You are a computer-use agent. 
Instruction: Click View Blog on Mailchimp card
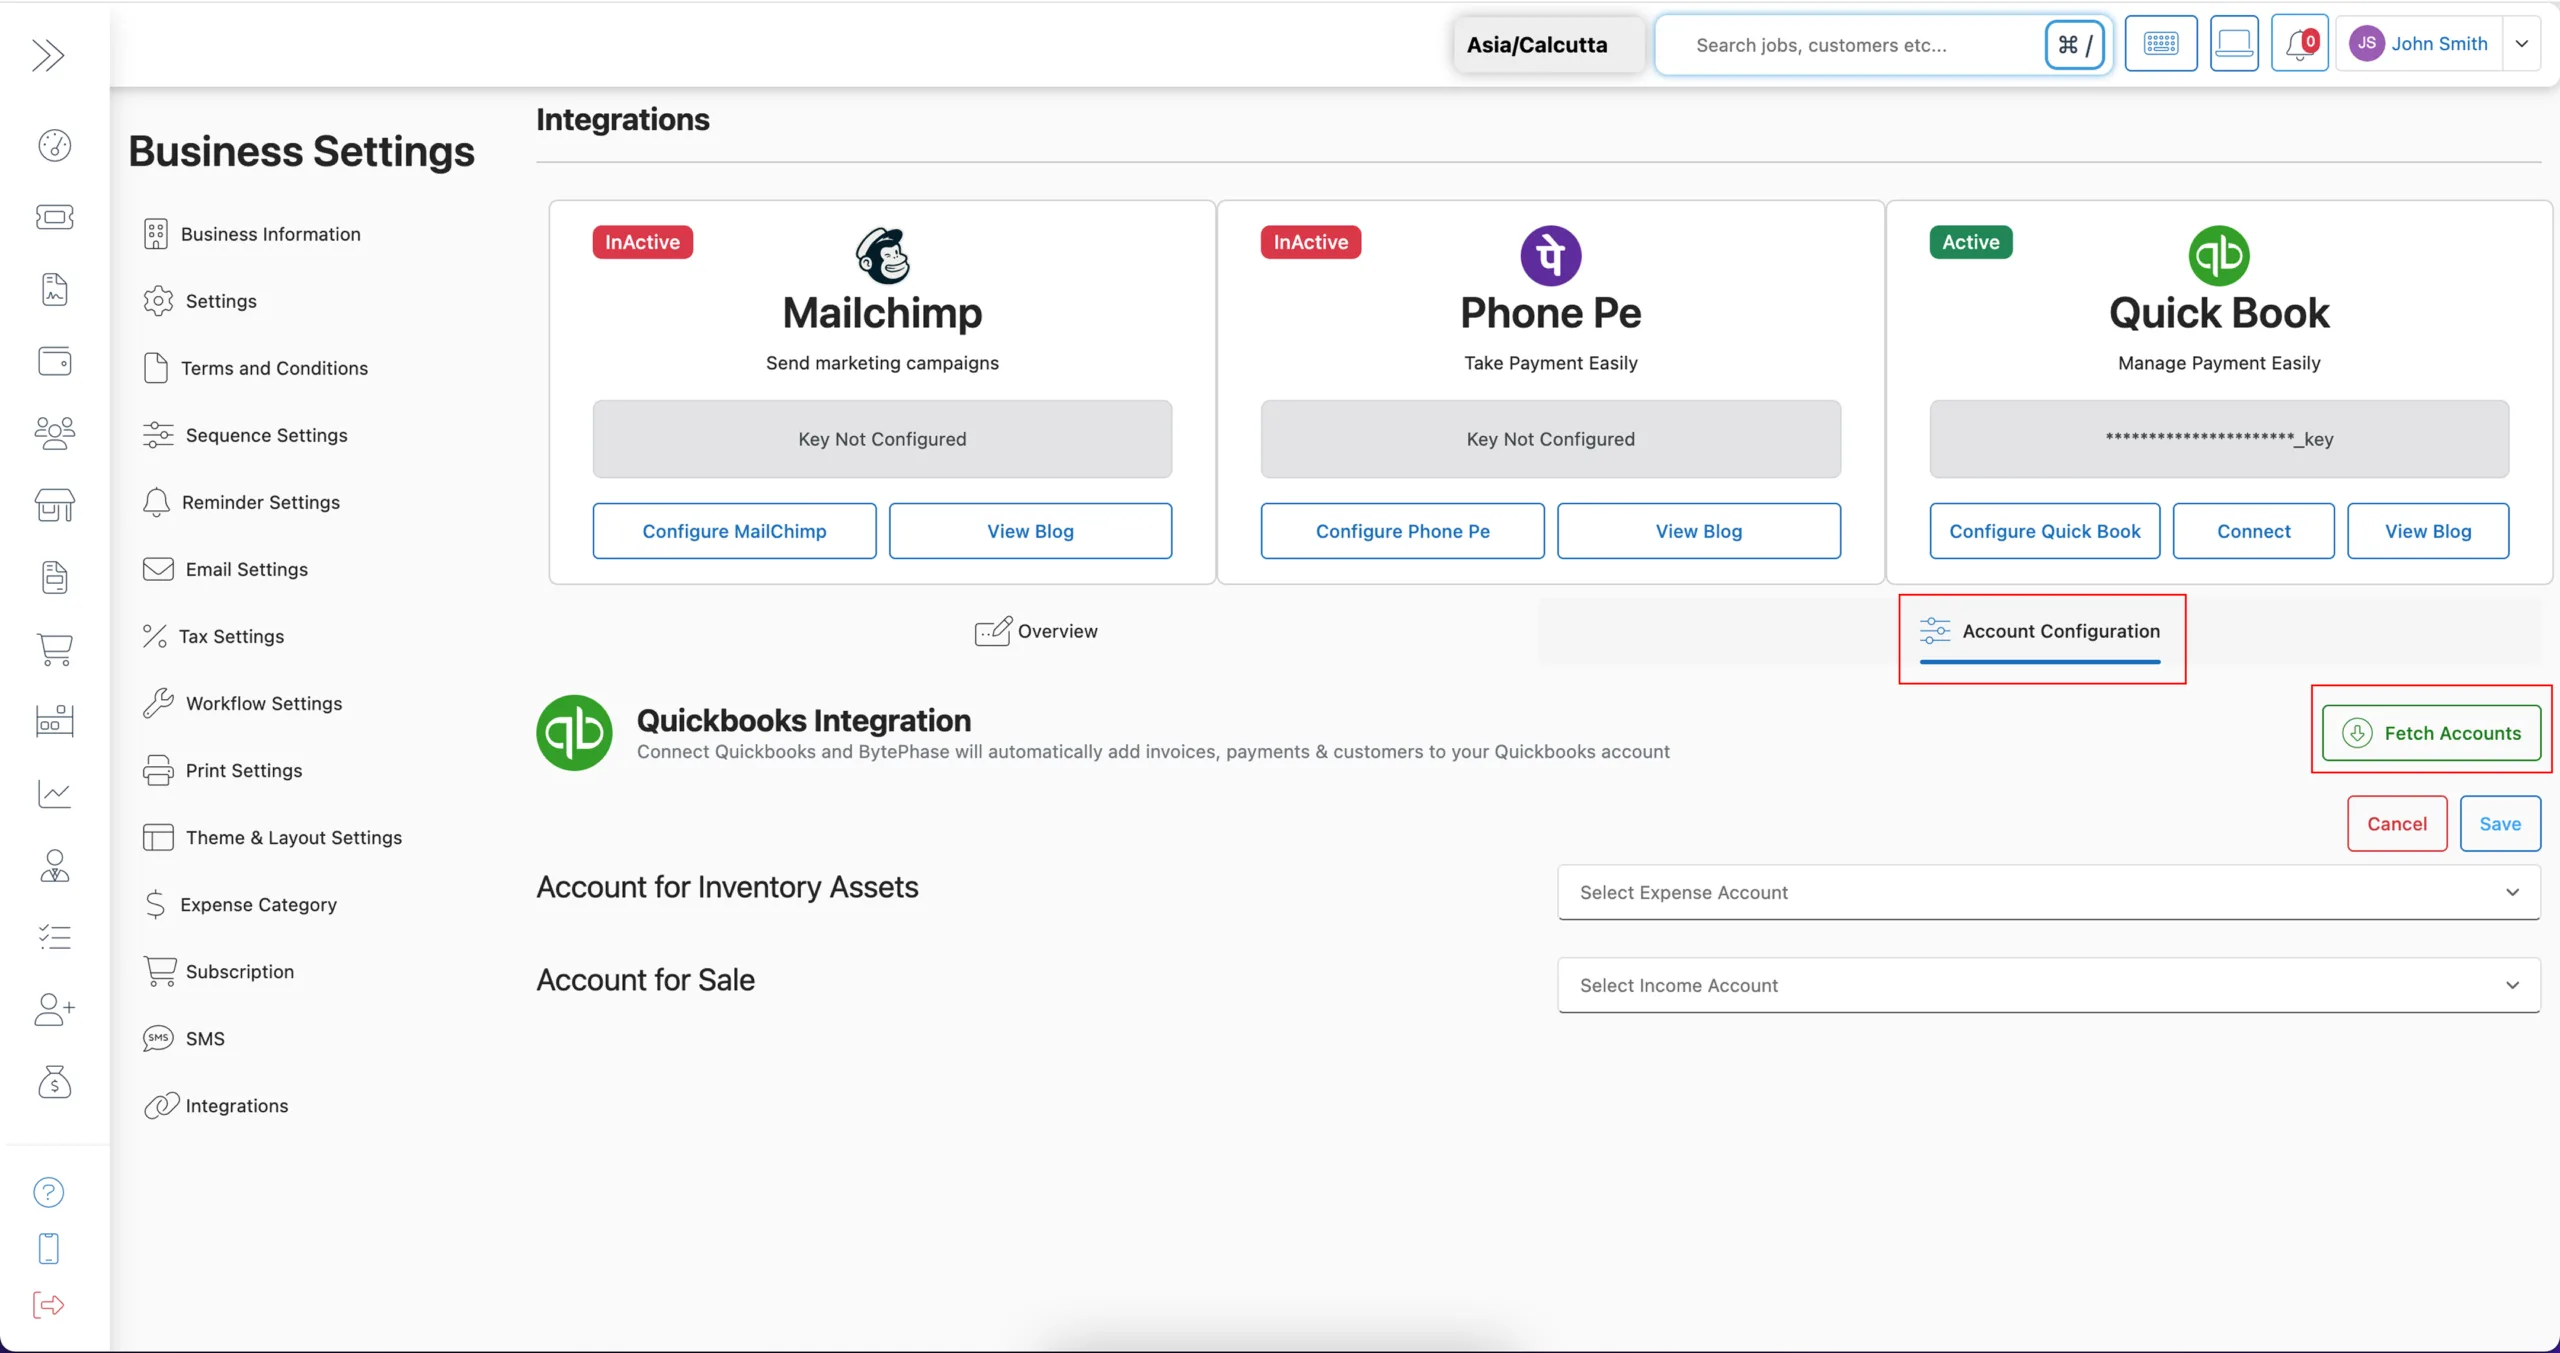1030,531
